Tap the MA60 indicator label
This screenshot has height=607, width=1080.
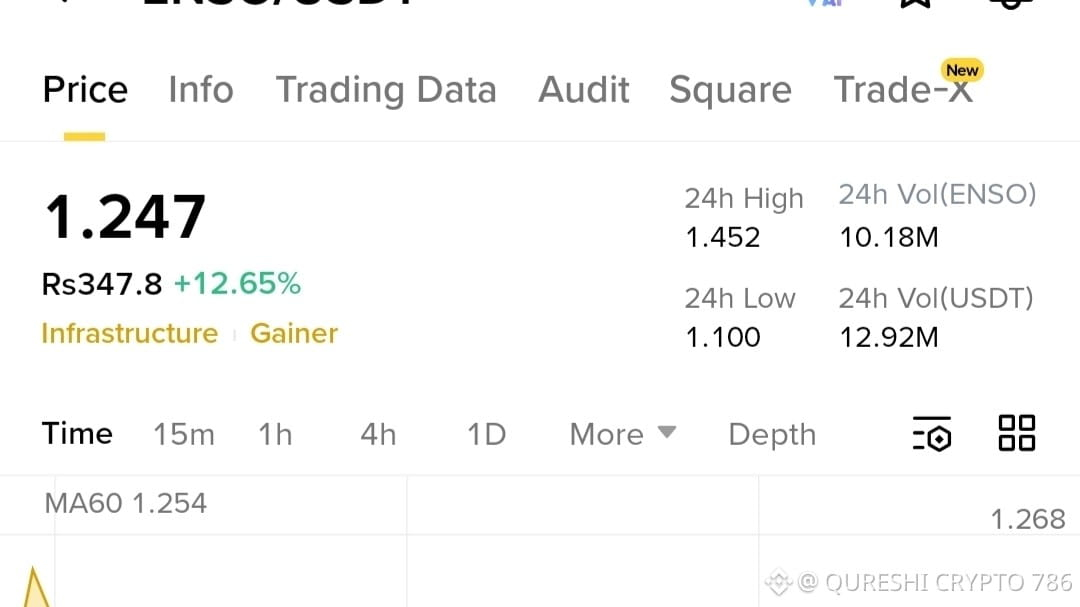coord(126,503)
